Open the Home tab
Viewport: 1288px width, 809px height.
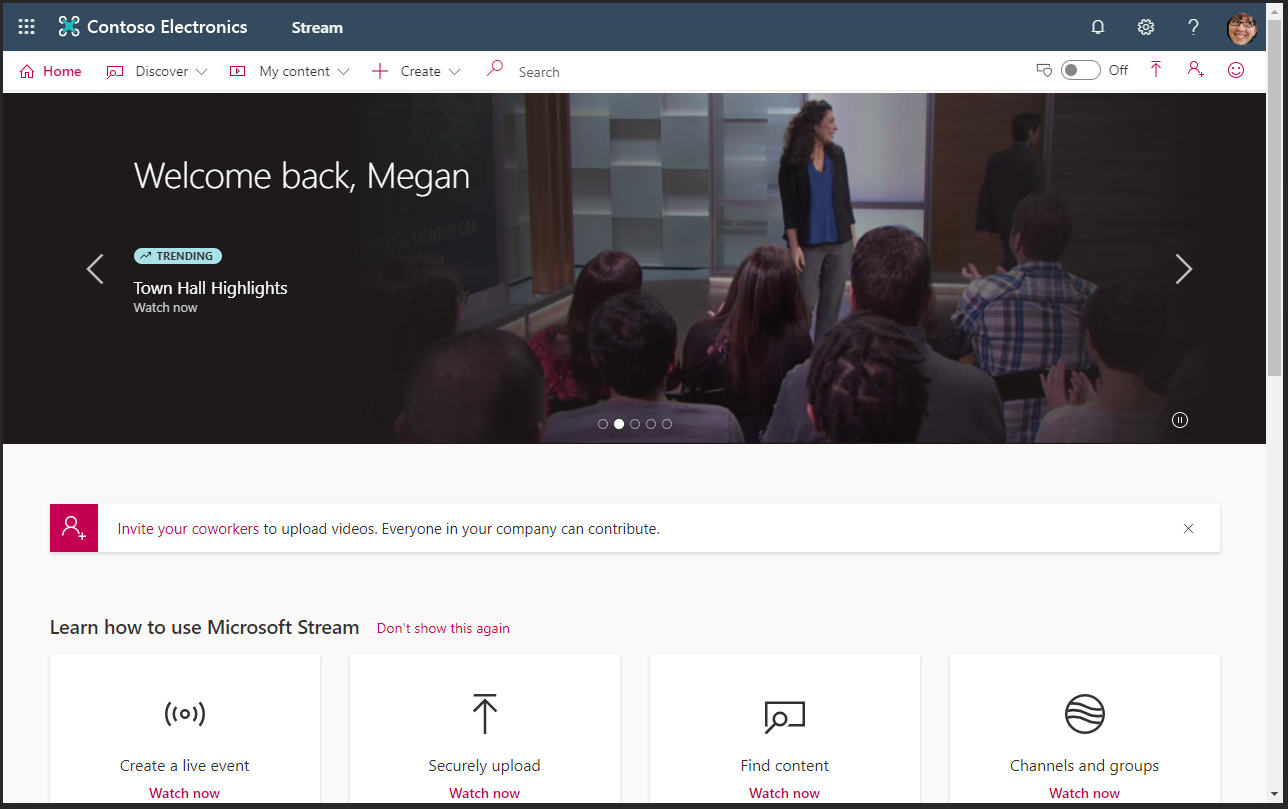point(50,71)
